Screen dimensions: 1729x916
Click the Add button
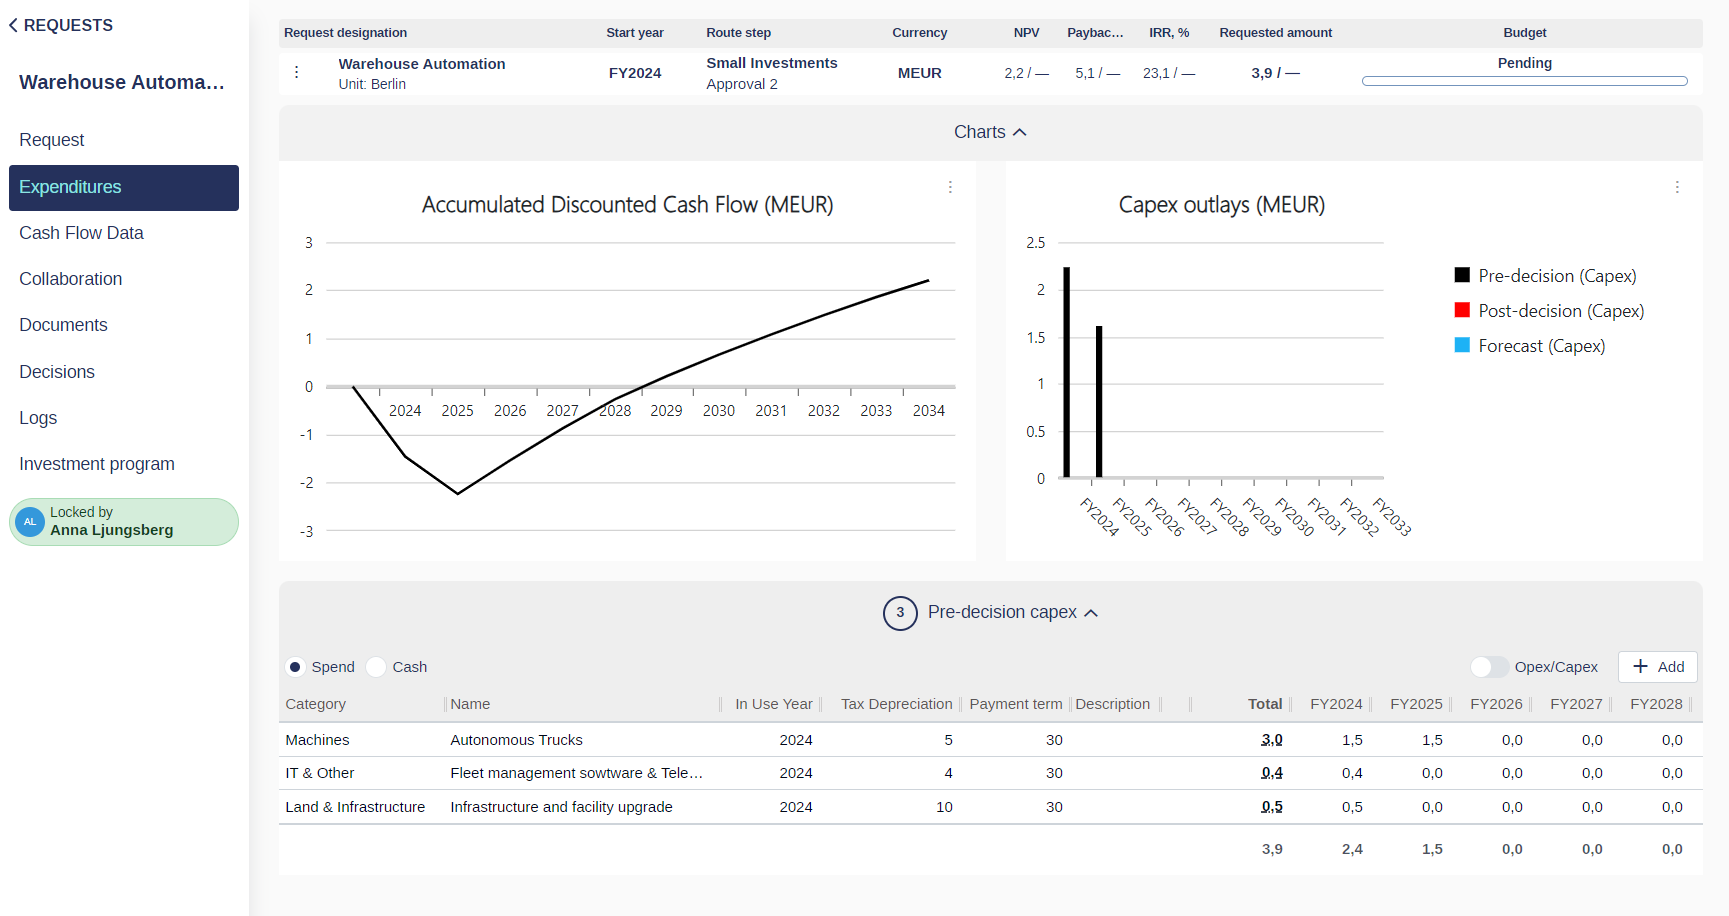click(1658, 667)
